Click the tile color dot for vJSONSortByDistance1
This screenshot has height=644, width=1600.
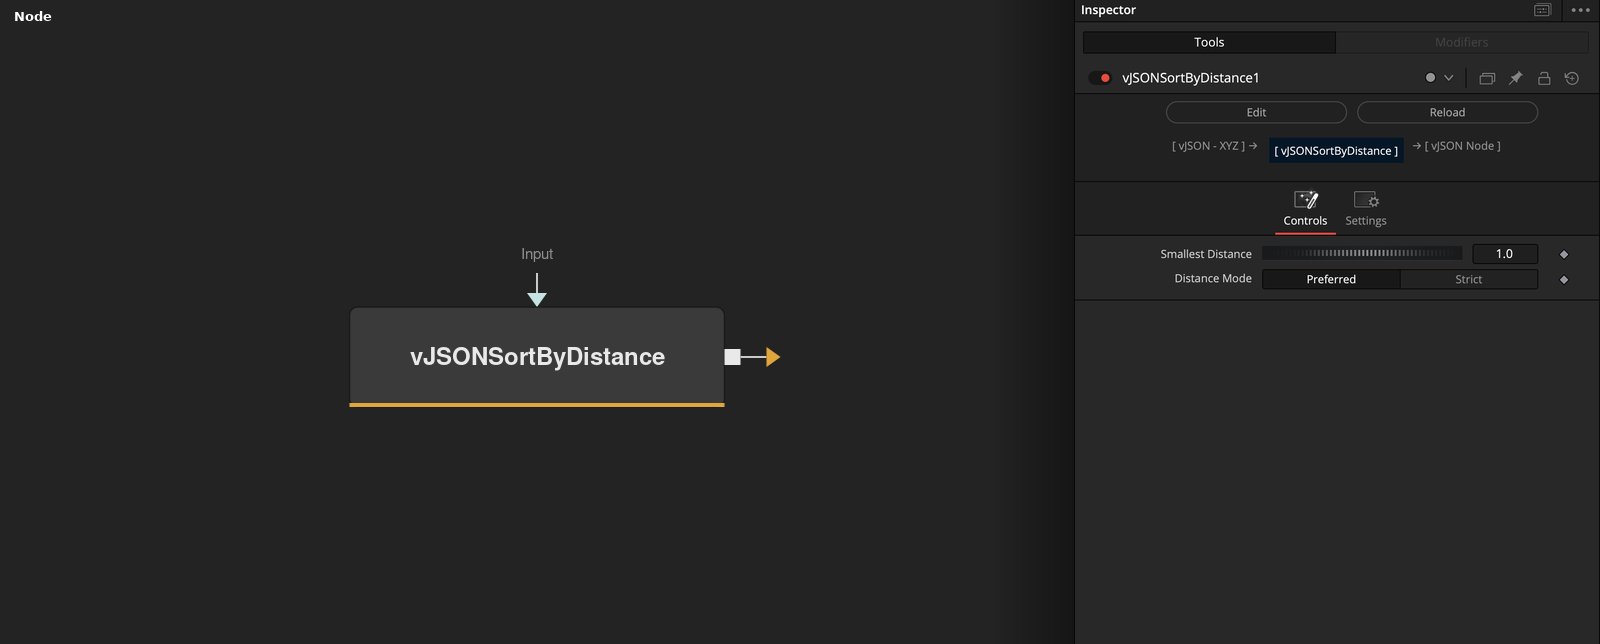click(x=1430, y=78)
